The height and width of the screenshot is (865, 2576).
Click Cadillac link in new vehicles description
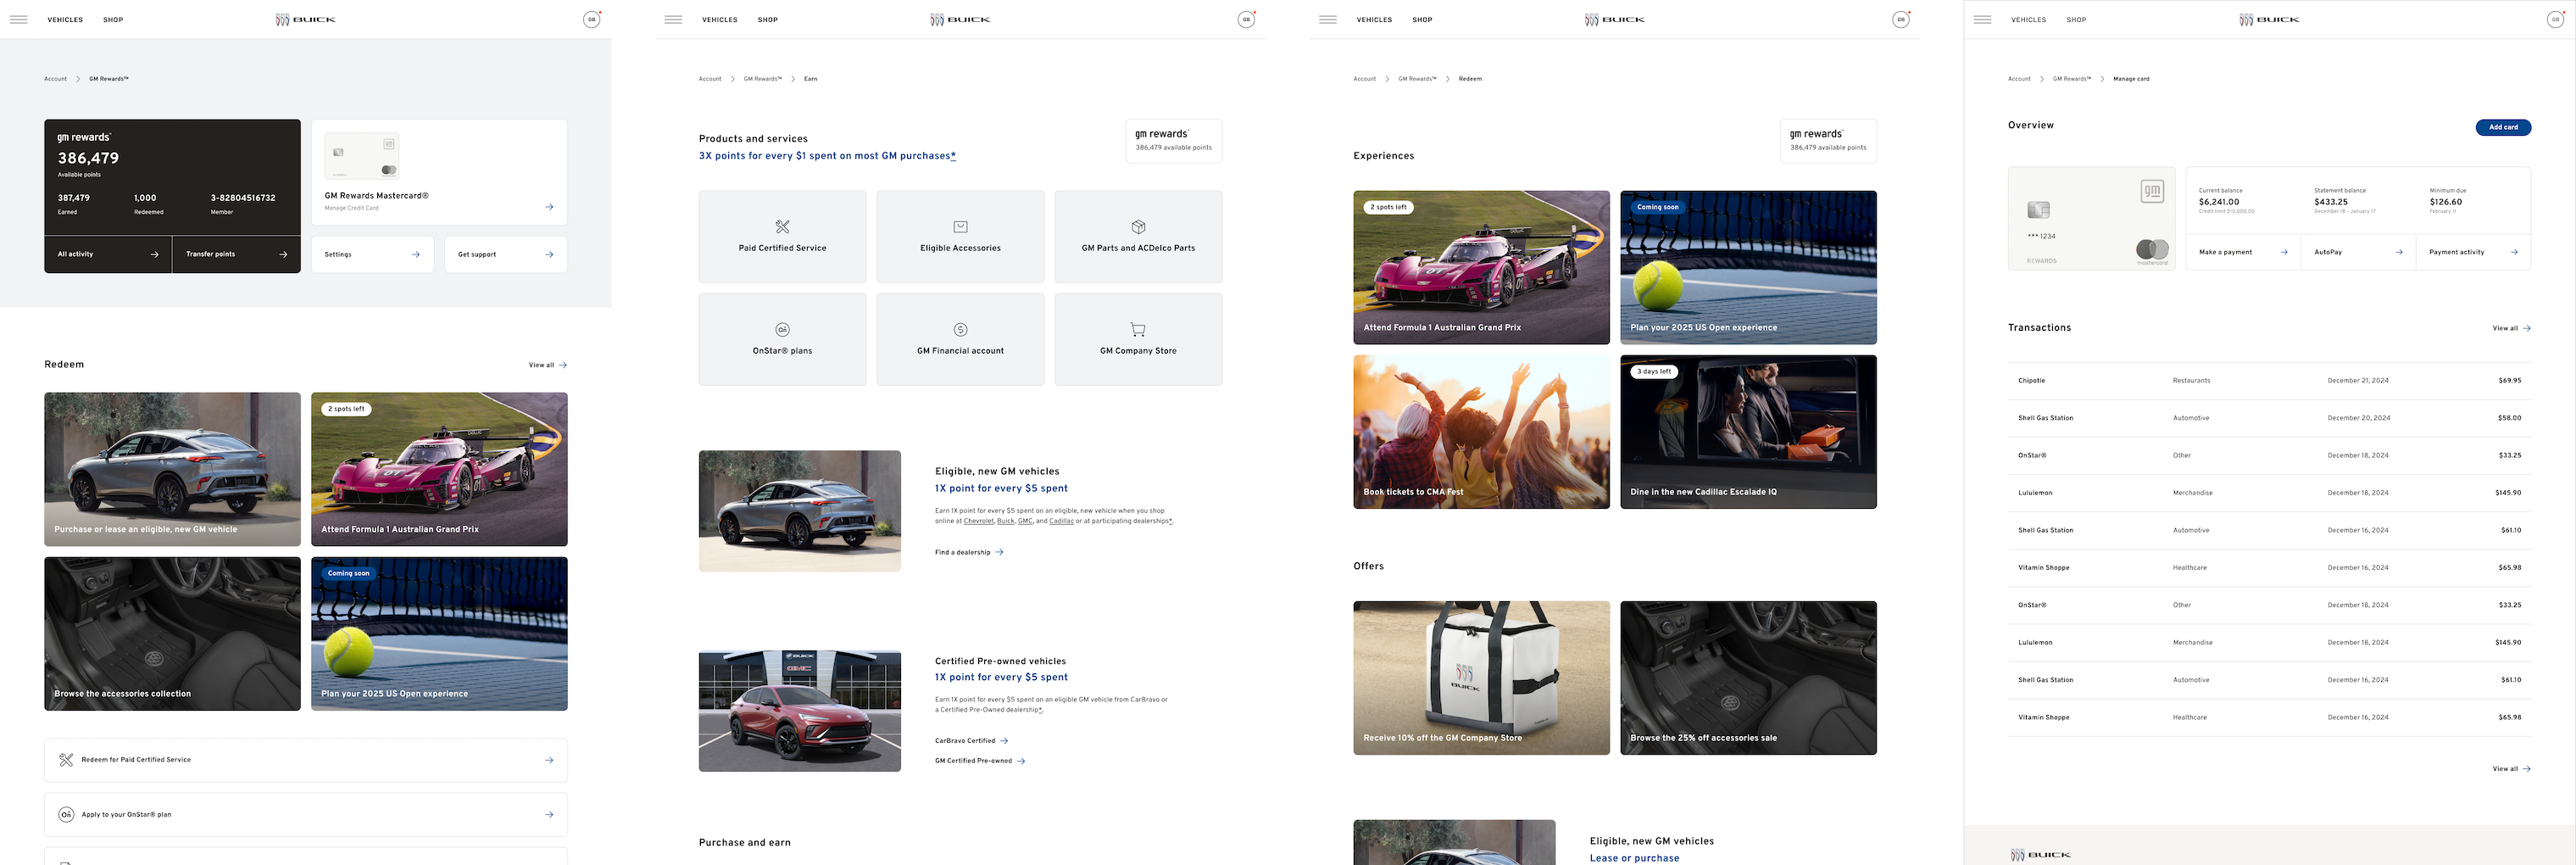coord(1061,521)
